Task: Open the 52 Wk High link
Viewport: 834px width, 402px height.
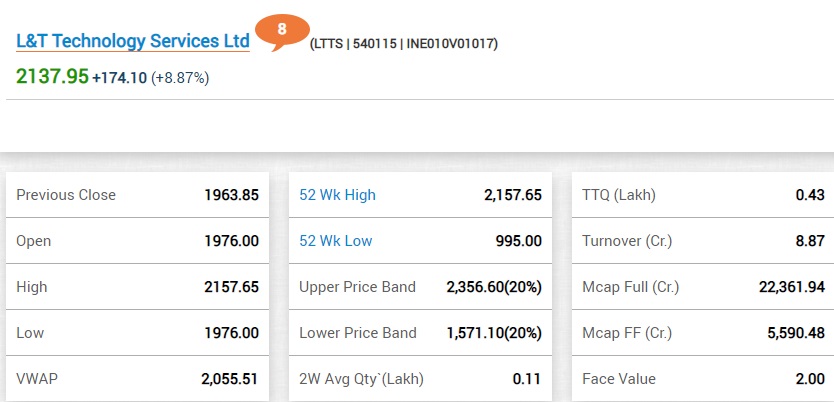Action: click(337, 195)
